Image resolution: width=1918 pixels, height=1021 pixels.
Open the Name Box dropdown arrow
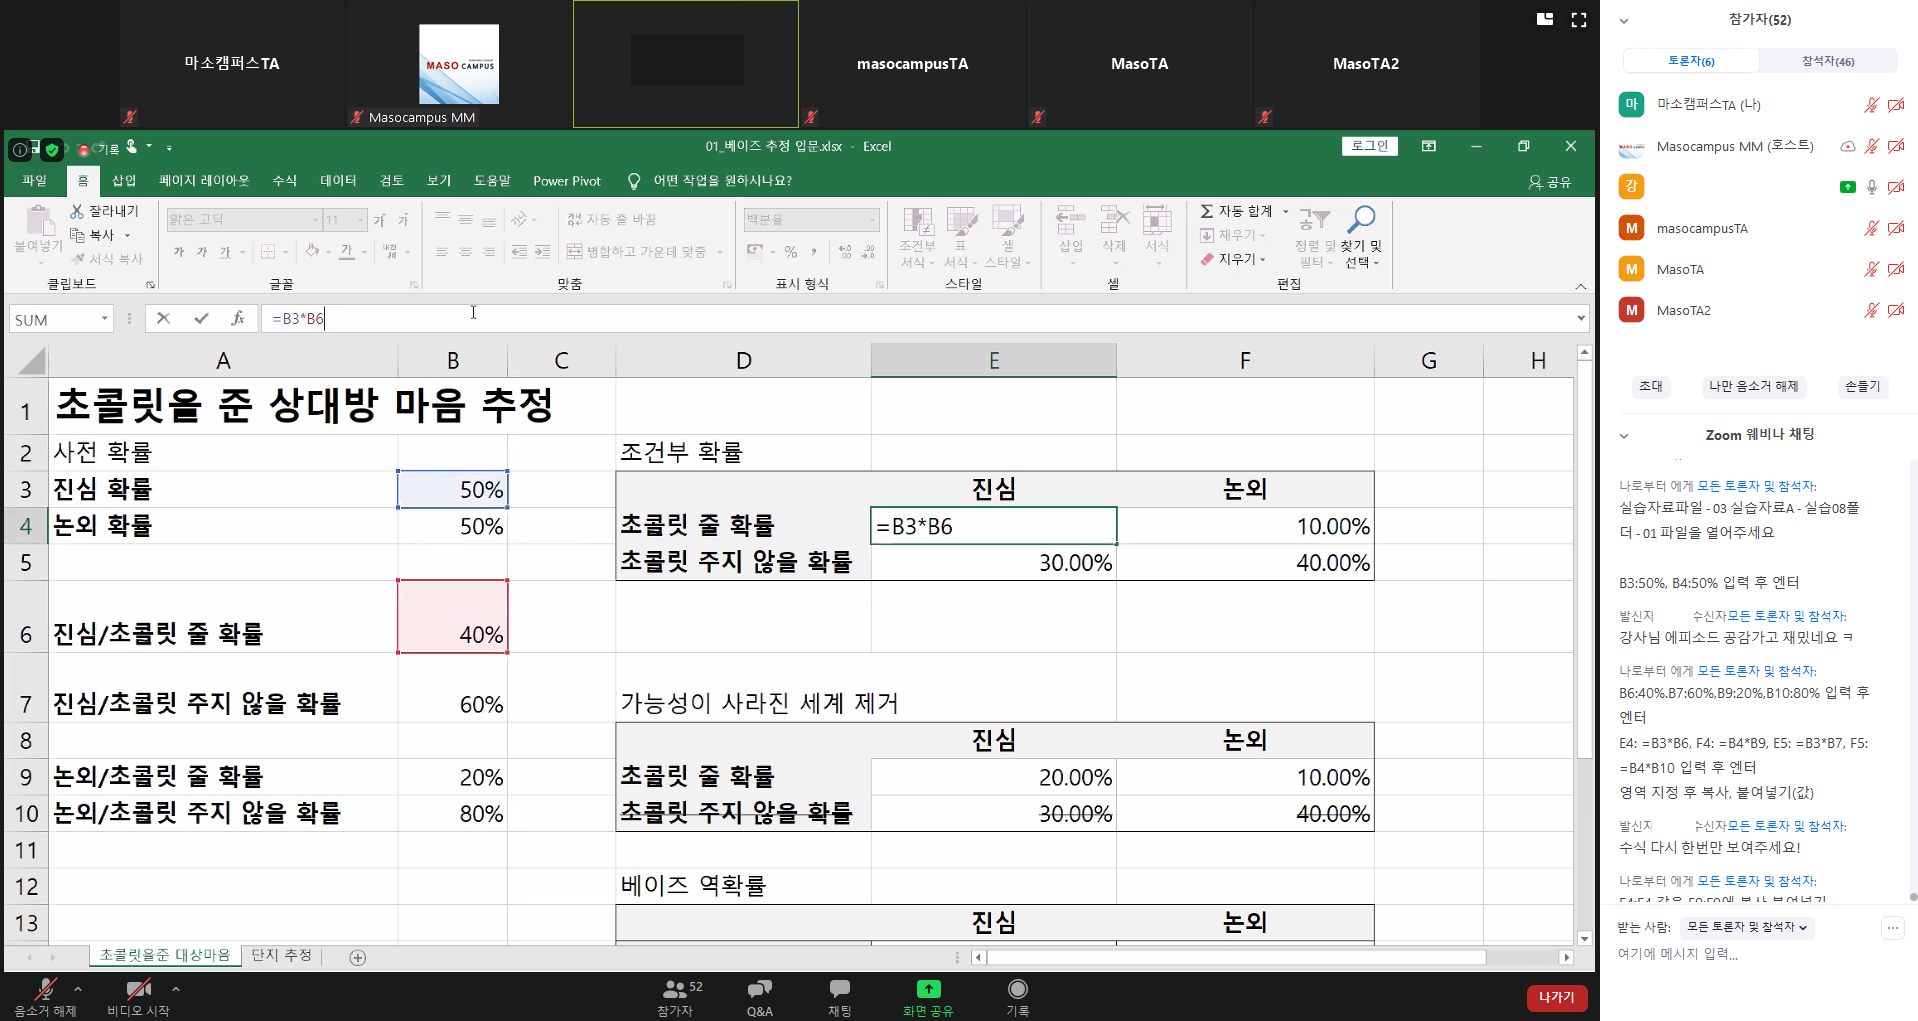coord(104,319)
